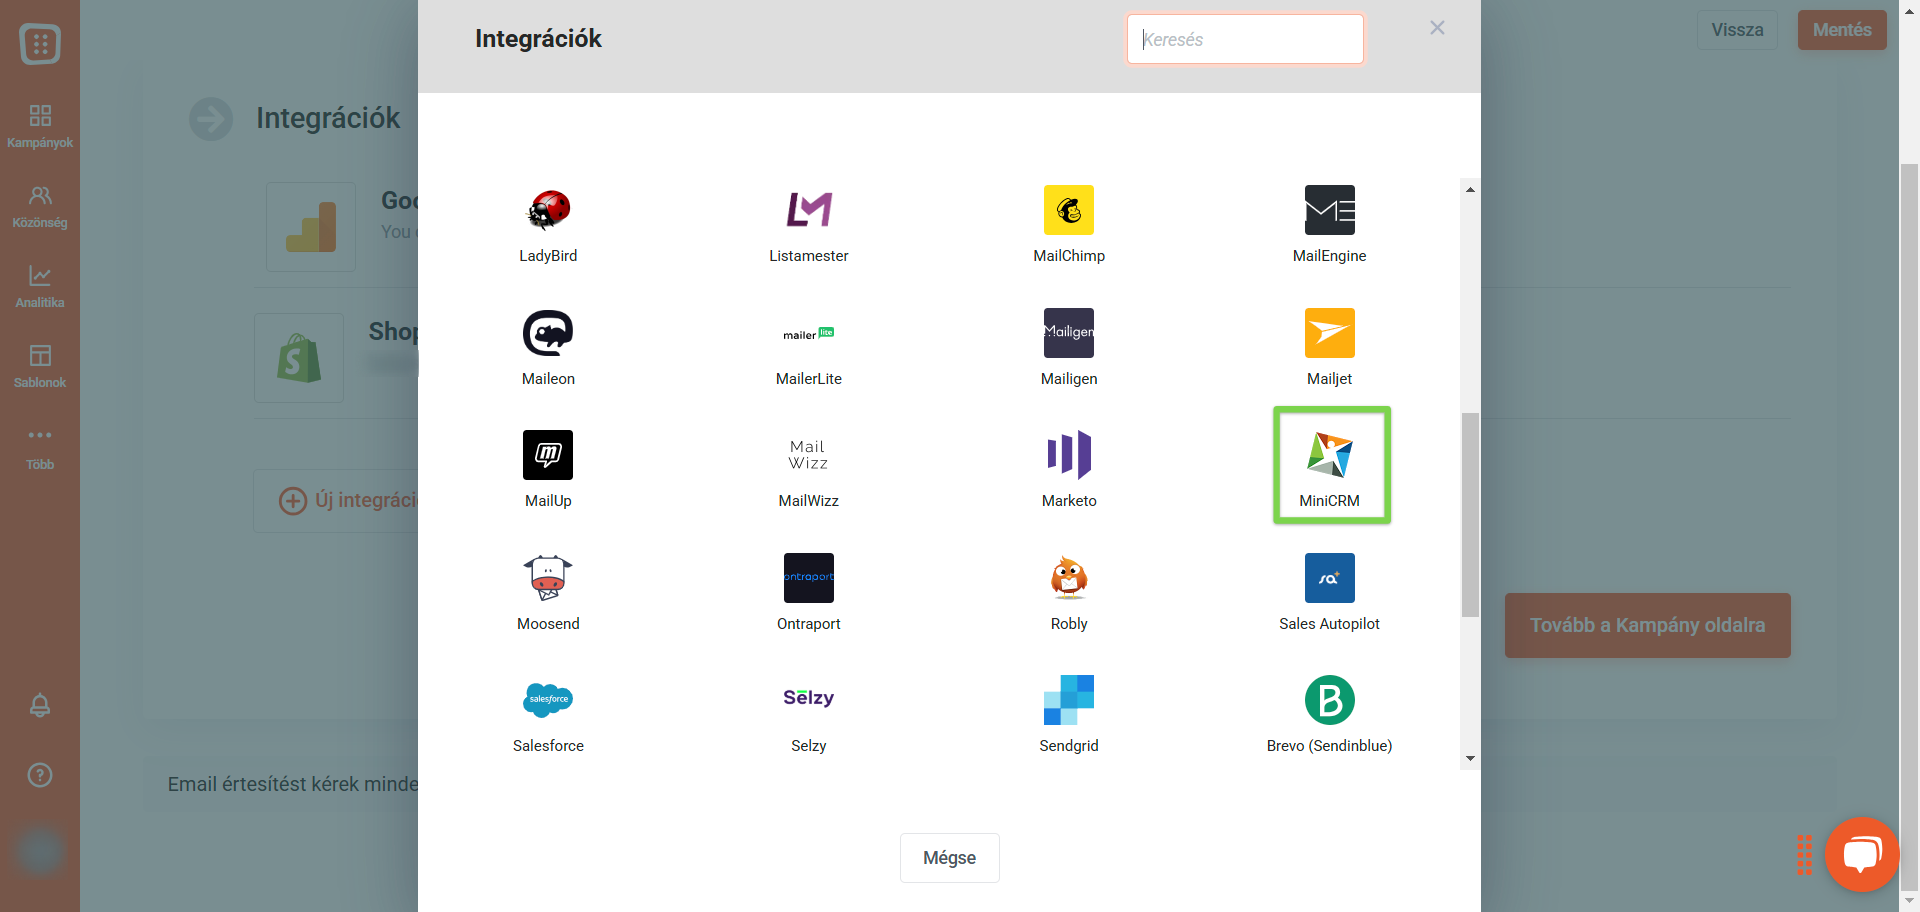
Task: Choose the Mailigen integration icon
Action: coord(1069,333)
